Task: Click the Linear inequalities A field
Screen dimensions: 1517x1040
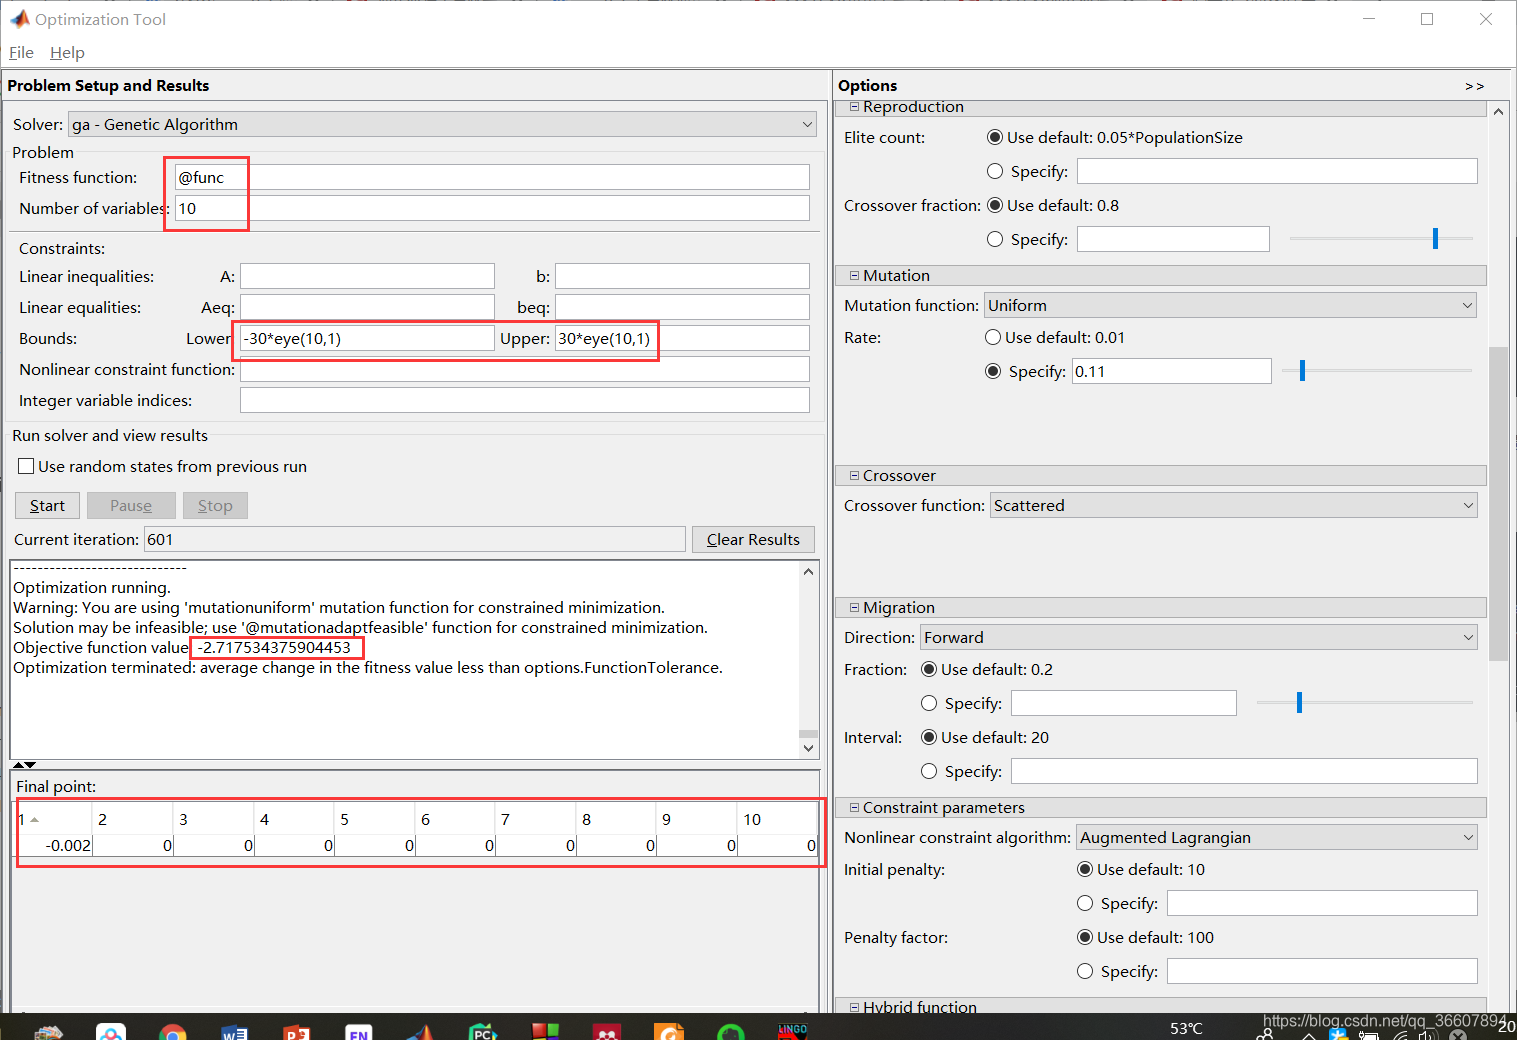Action: click(x=367, y=276)
